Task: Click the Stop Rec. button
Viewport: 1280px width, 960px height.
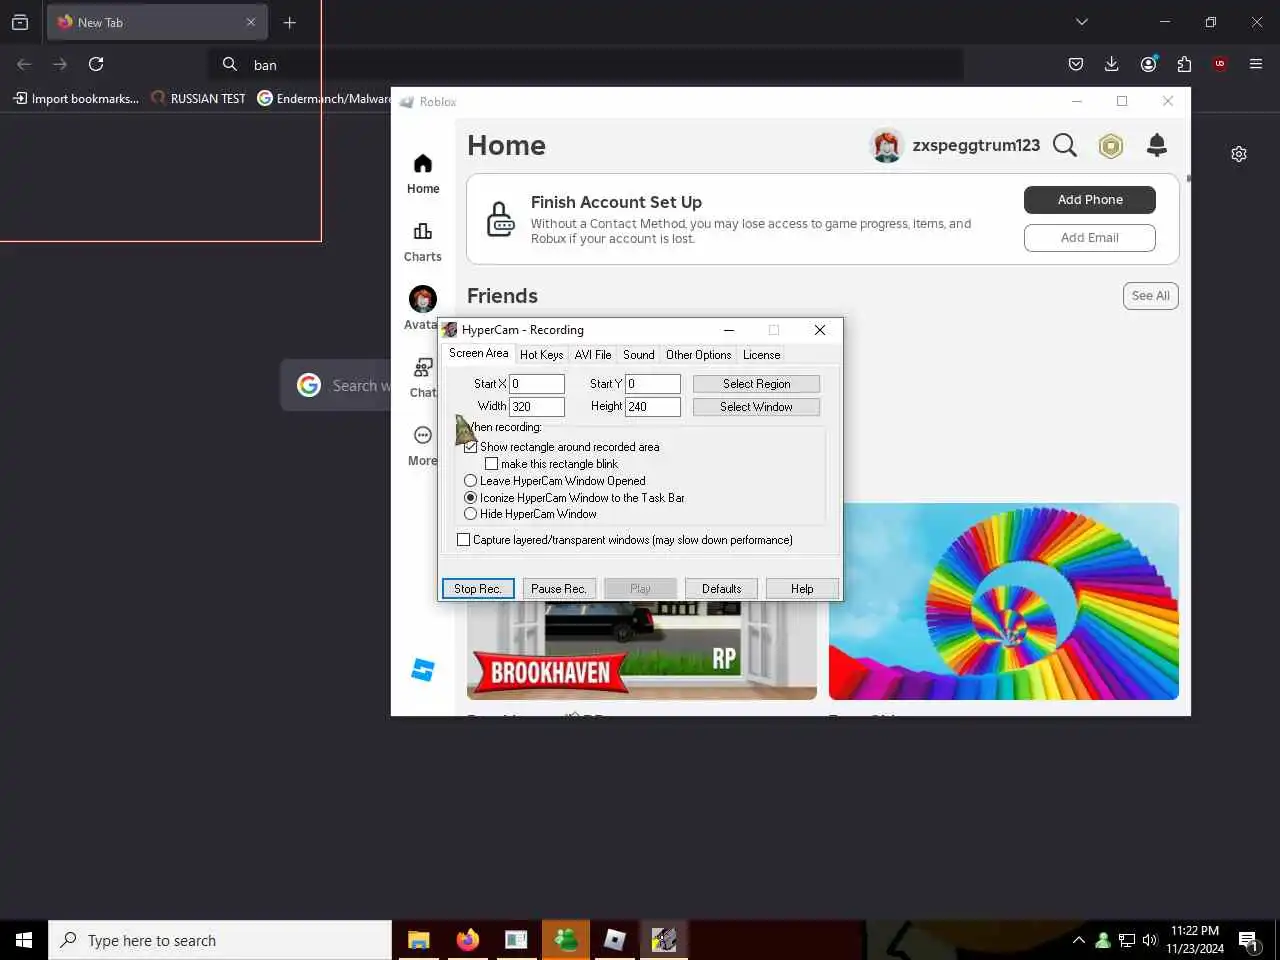Action: [478, 589]
